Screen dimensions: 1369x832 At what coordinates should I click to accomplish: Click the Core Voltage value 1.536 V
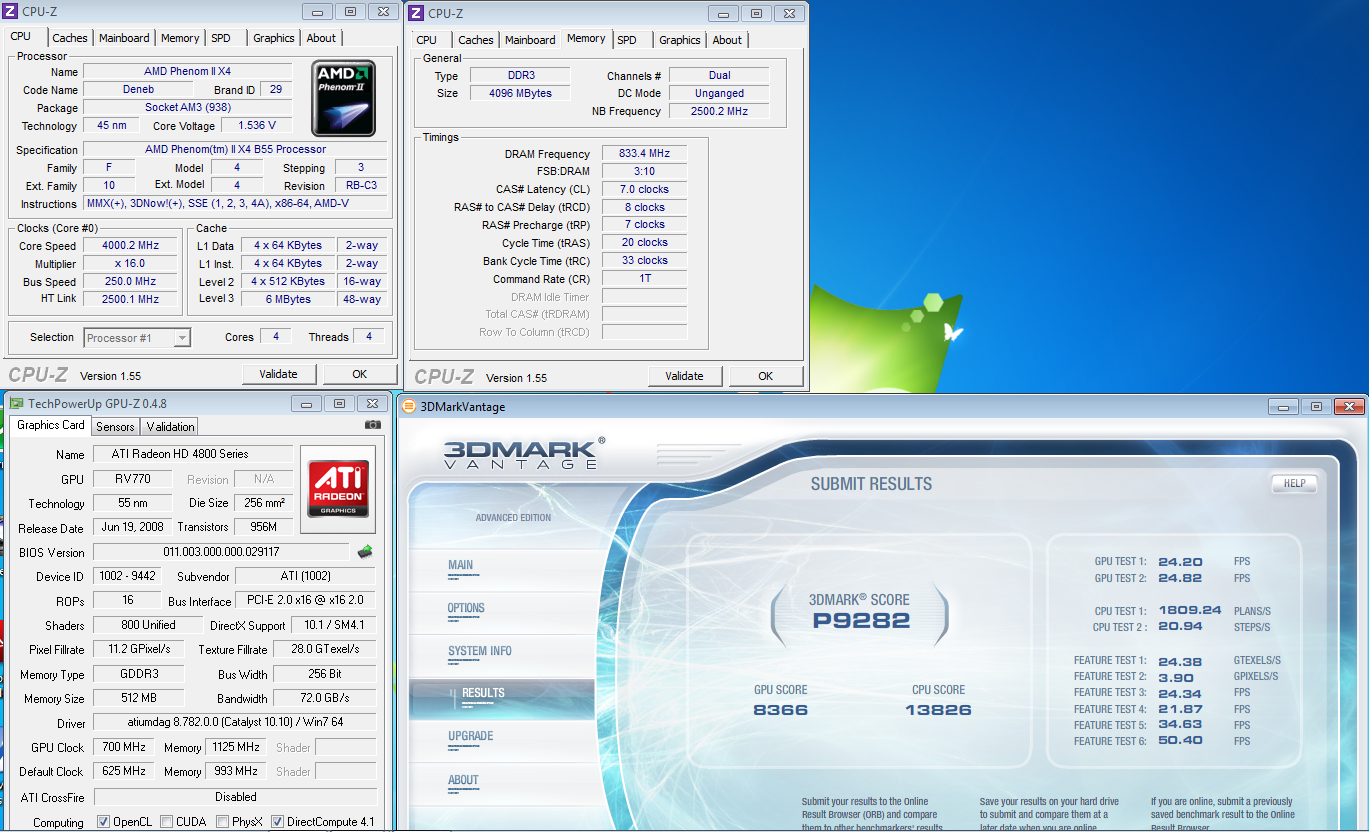(x=257, y=126)
